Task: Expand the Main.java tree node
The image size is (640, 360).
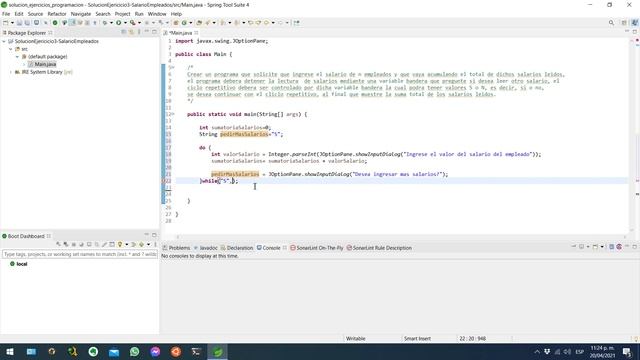Action: (24, 64)
